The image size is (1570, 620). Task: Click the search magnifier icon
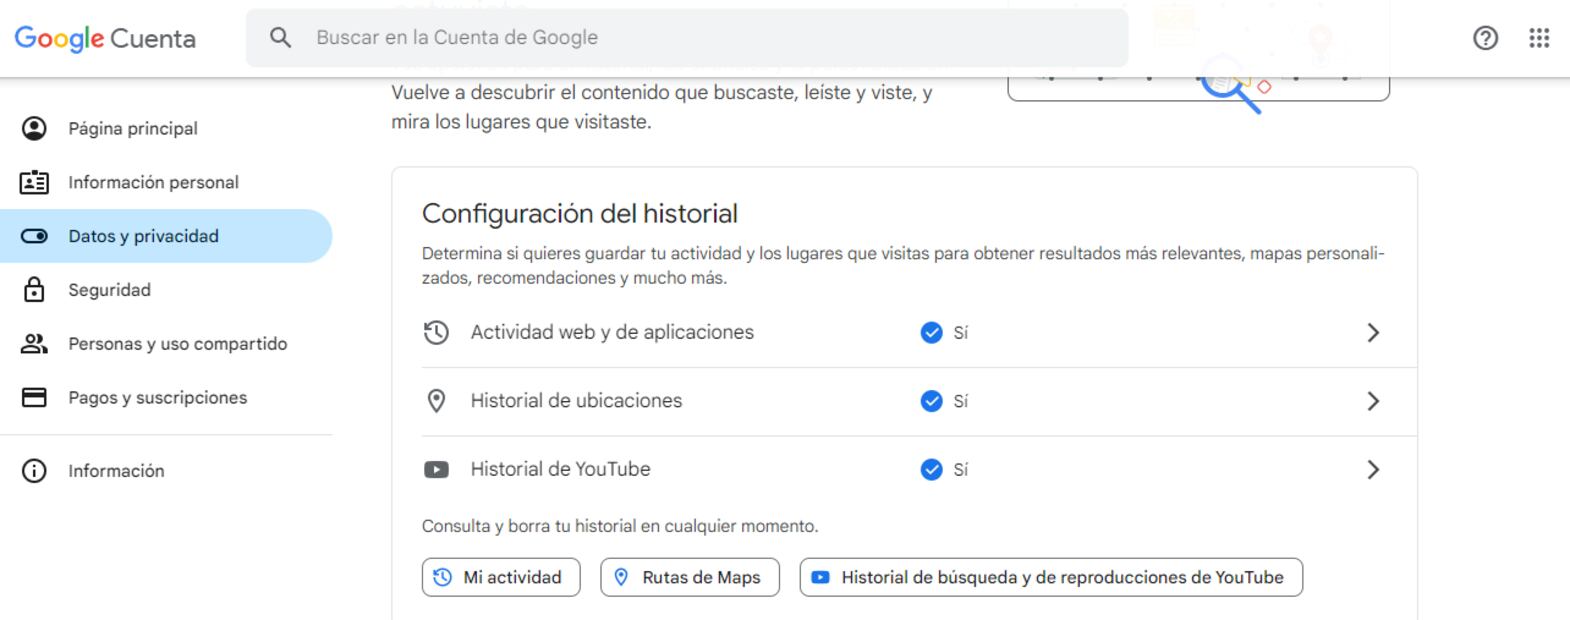coord(281,38)
